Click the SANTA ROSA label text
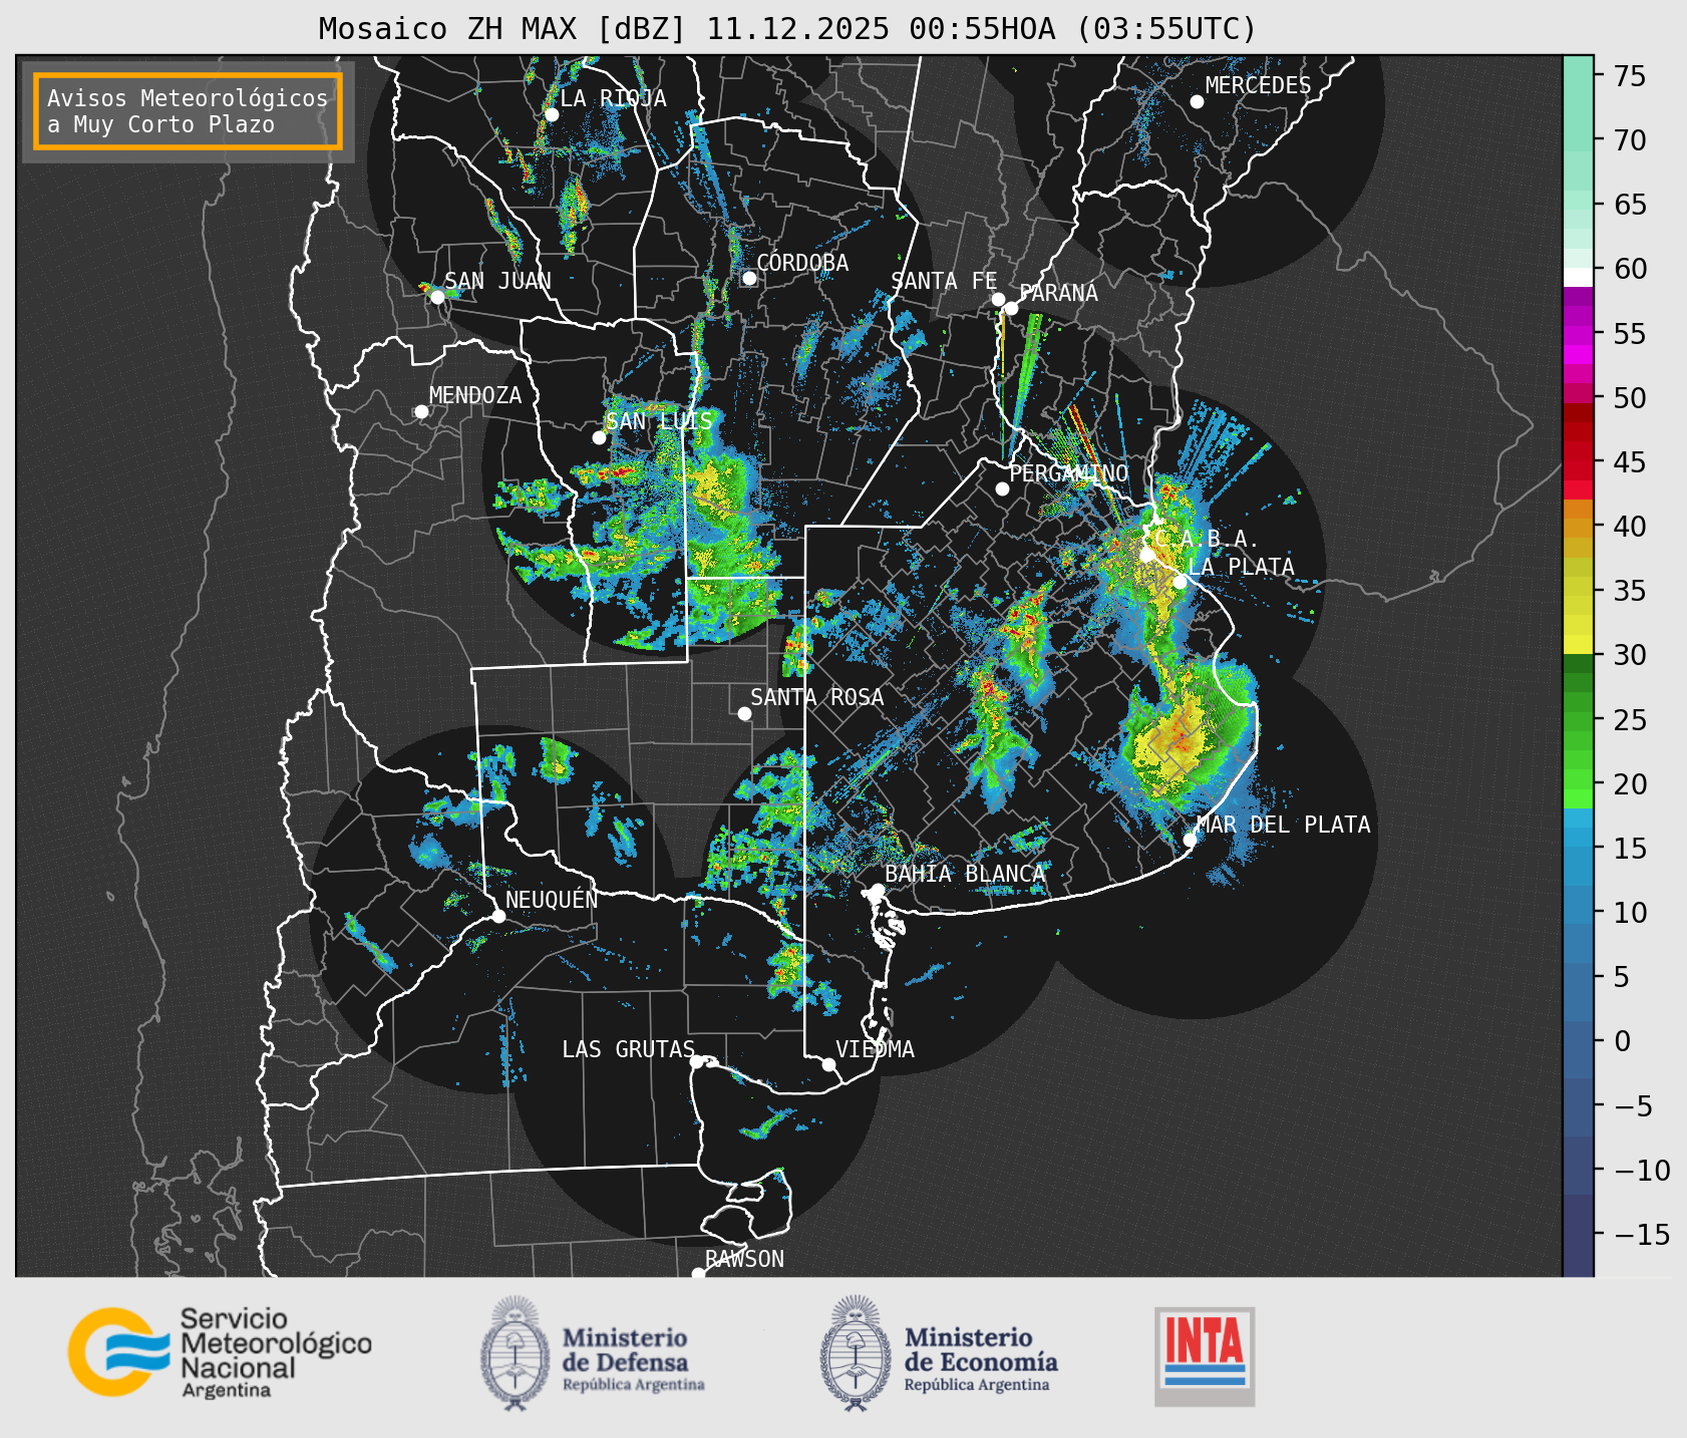 point(817,697)
